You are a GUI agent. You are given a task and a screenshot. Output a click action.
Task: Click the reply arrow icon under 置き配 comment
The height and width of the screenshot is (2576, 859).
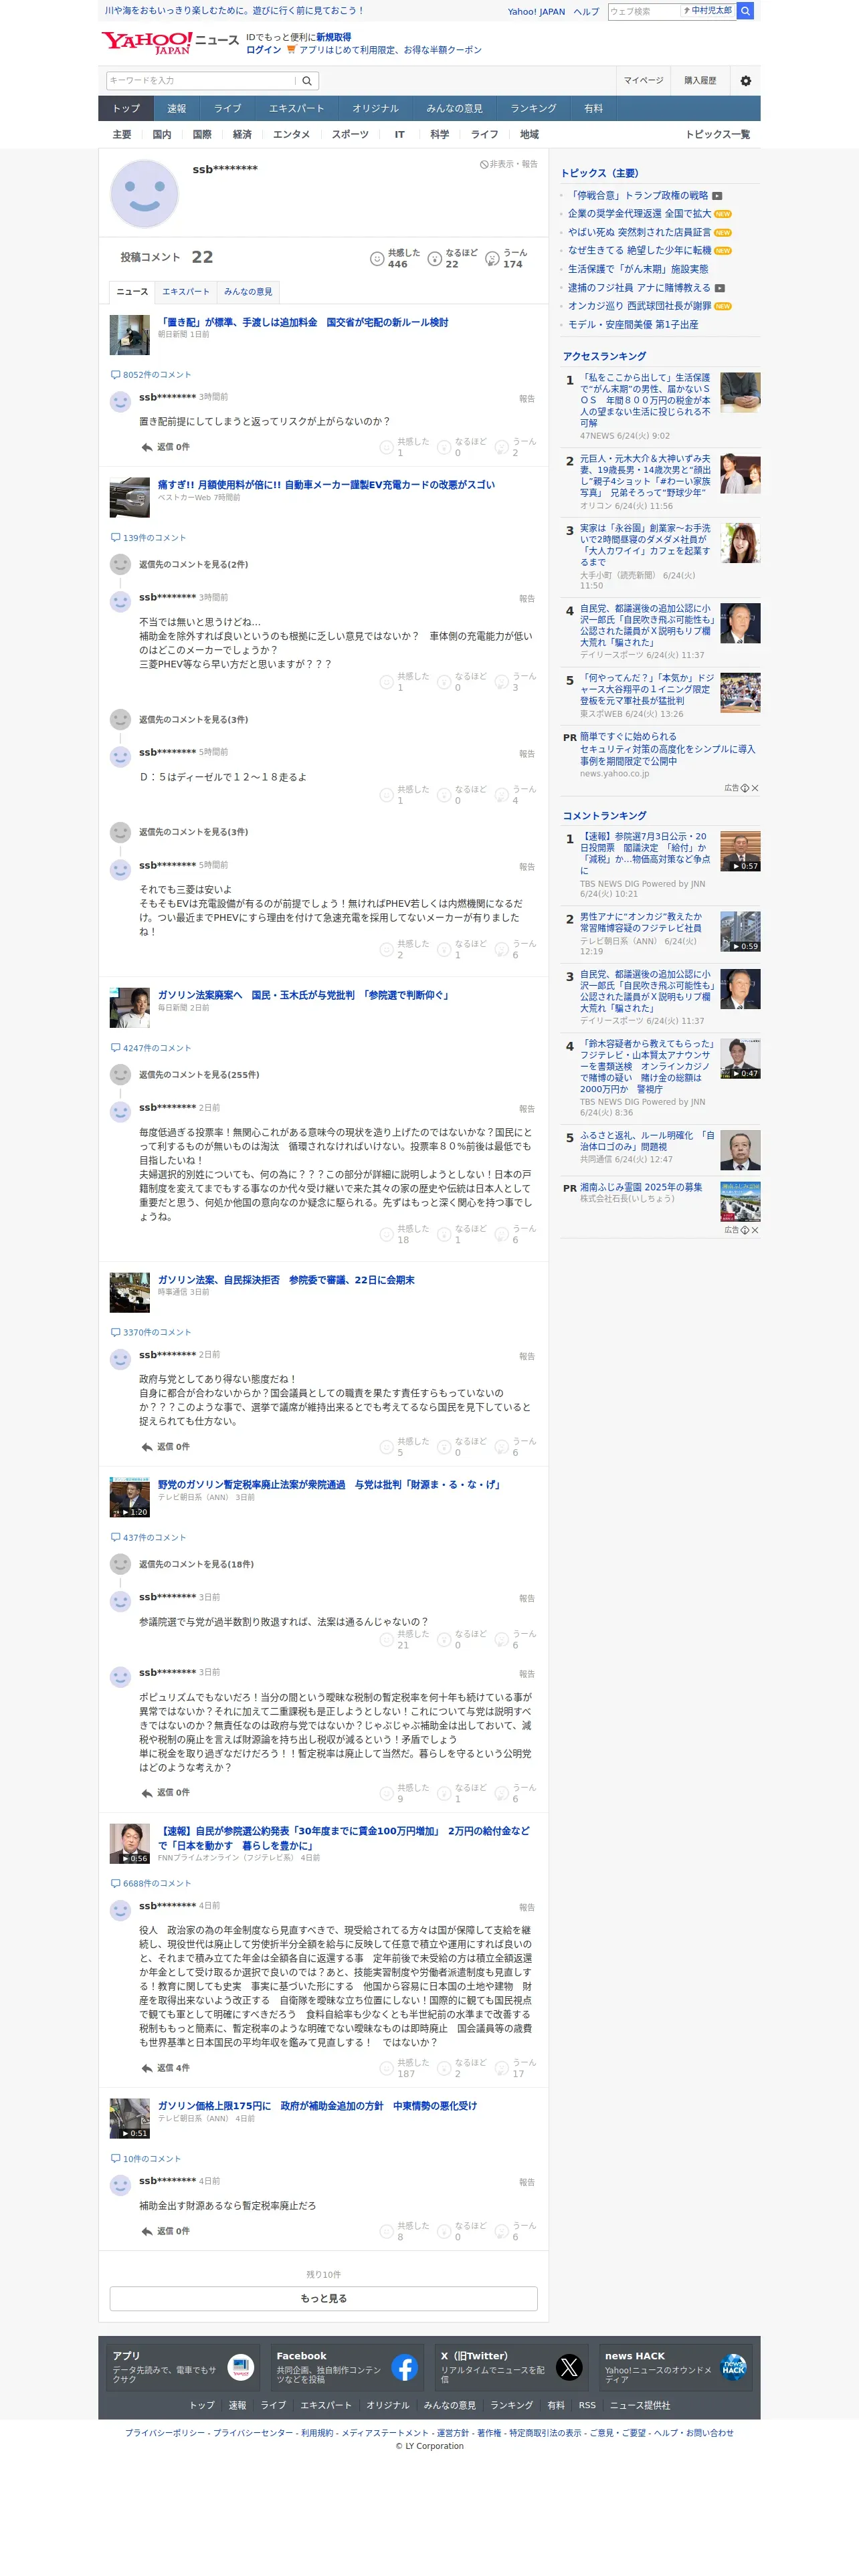pyautogui.click(x=147, y=447)
